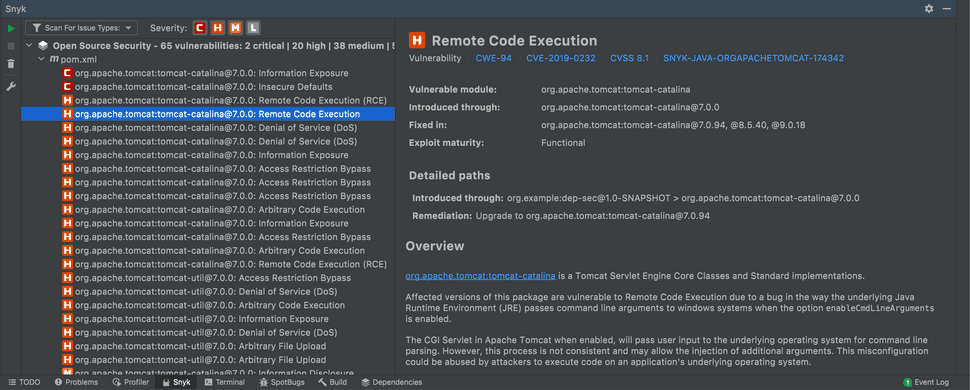Click the Remote Code Execution heading text
Viewport: 970px width, 390px height.
point(514,41)
